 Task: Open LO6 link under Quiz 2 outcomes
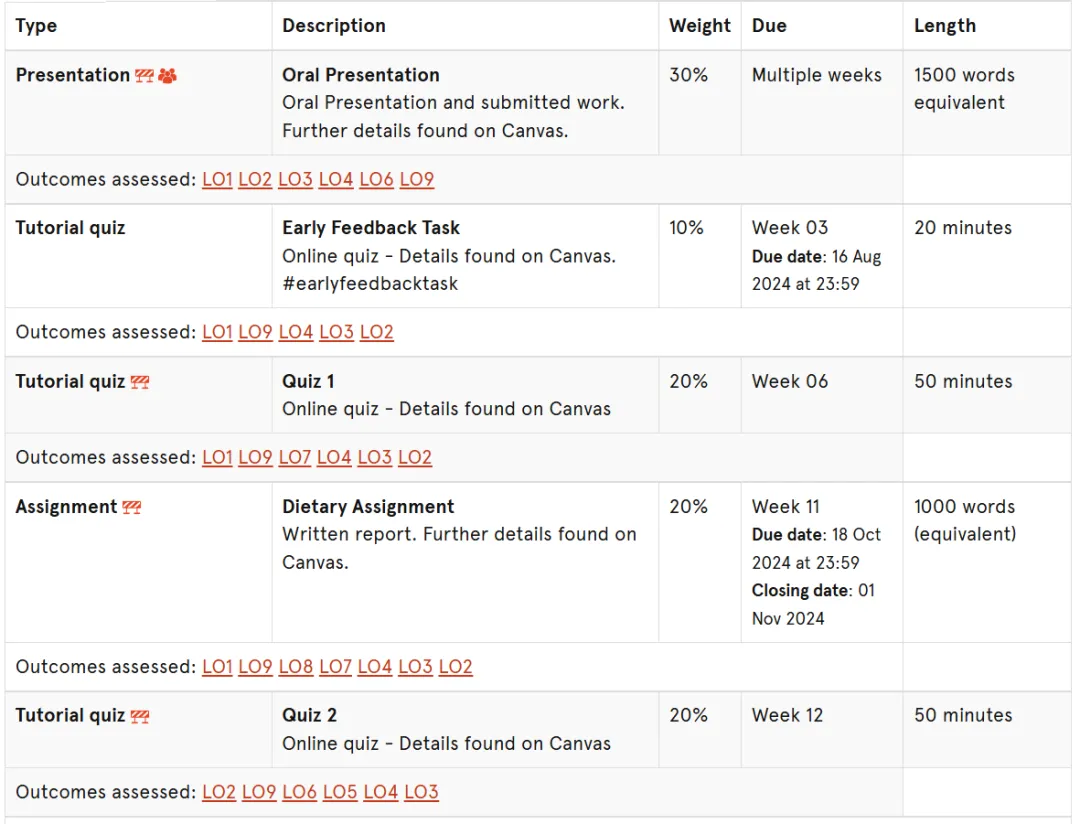point(300,793)
